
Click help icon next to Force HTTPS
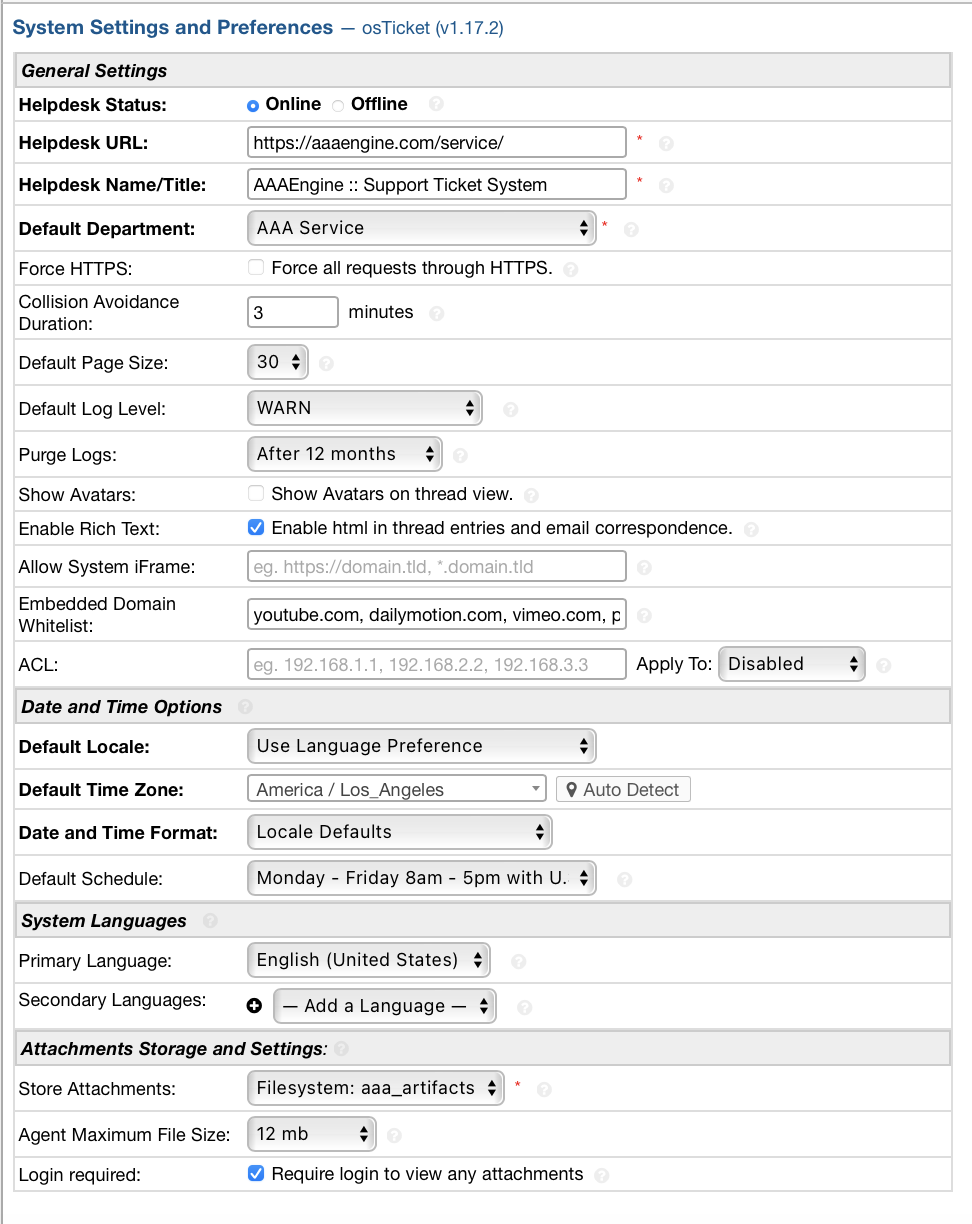[x=570, y=269]
